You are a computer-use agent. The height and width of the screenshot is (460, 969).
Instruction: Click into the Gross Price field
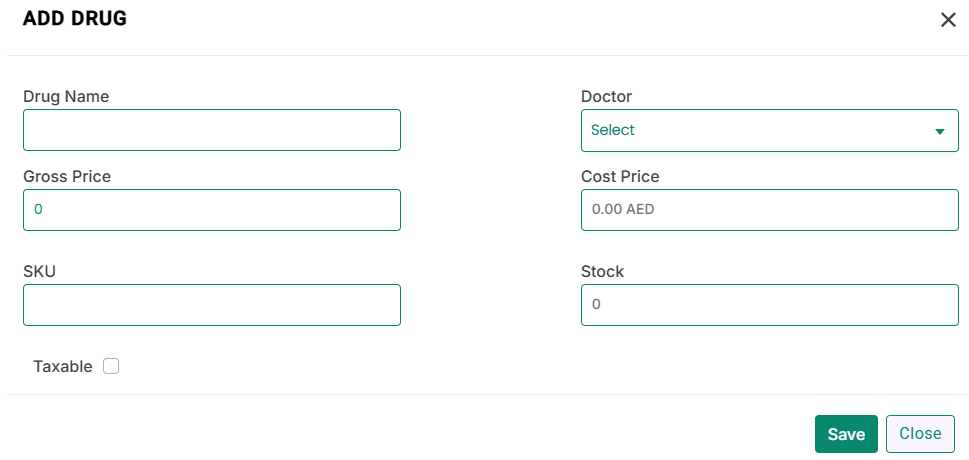pyautogui.click(x=212, y=210)
